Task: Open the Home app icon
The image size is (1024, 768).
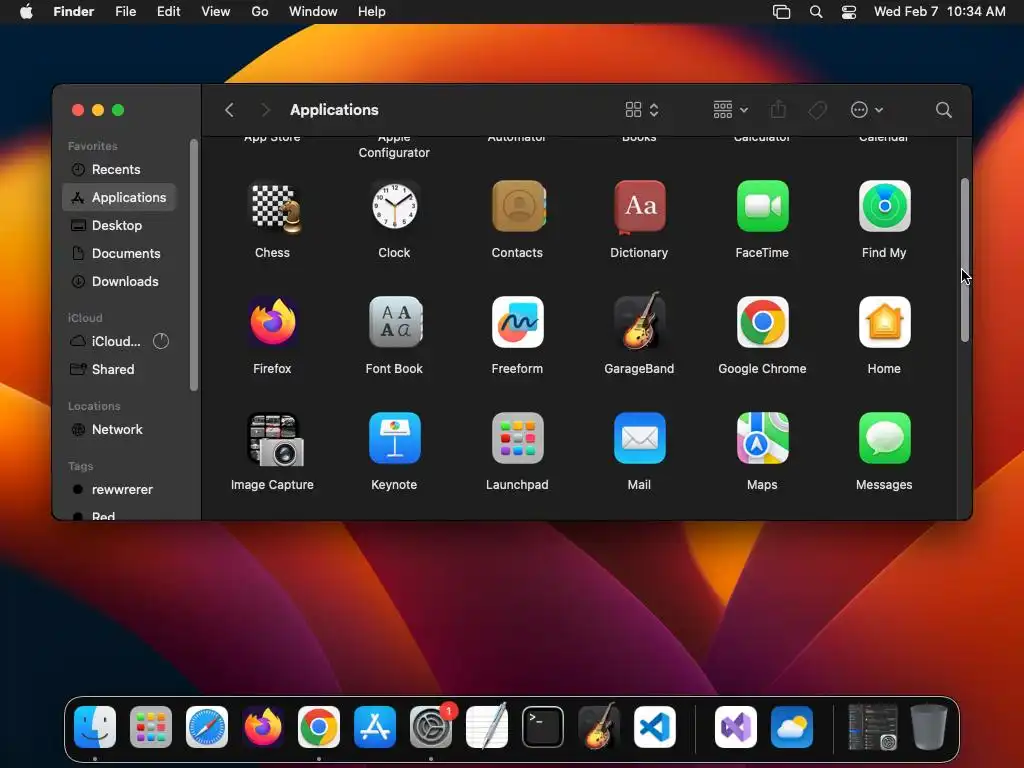Action: [884, 322]
